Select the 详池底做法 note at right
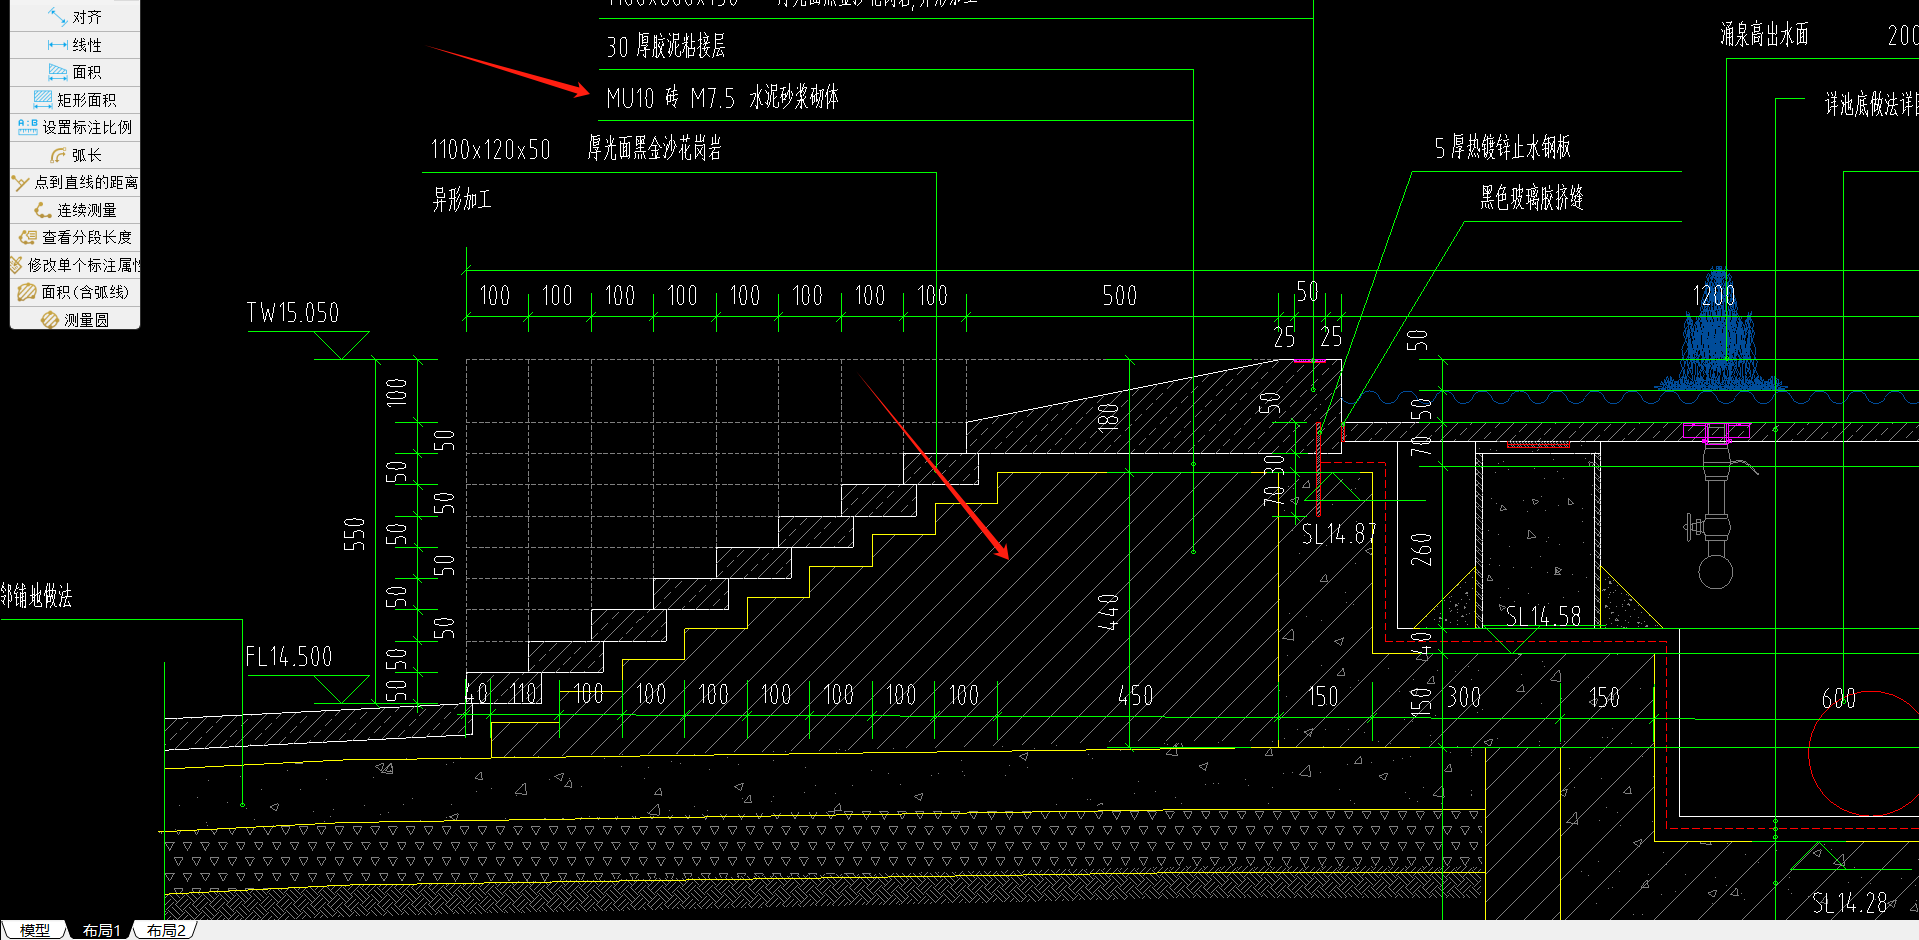 tap(1871, 104)
